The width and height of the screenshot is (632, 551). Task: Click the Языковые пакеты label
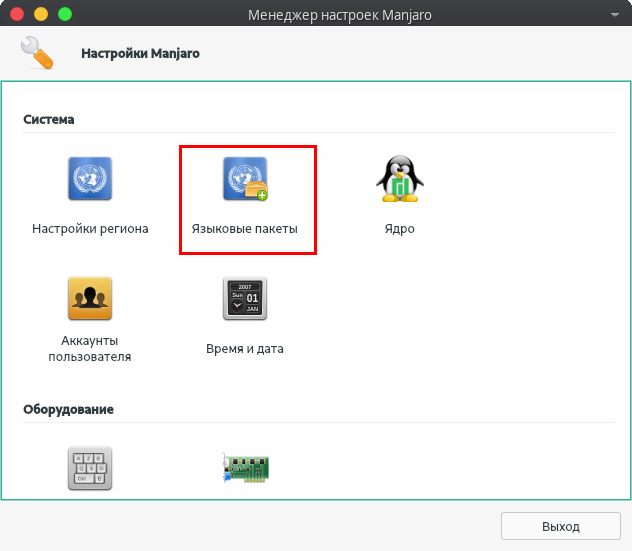(x=245, y=229)
